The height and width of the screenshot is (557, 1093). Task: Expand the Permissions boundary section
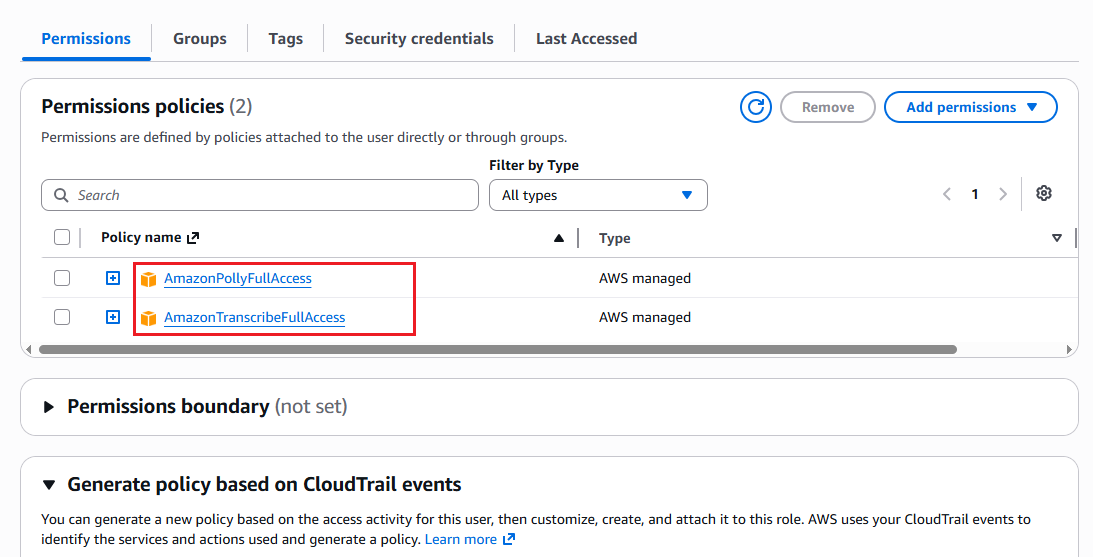click(49, 407)
